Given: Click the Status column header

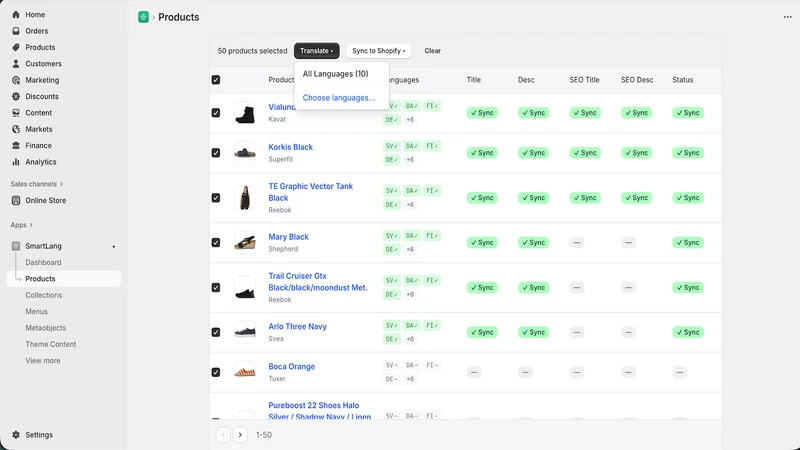Looking at the screenshot, I should pyautogui.click(x=682, y=80).
